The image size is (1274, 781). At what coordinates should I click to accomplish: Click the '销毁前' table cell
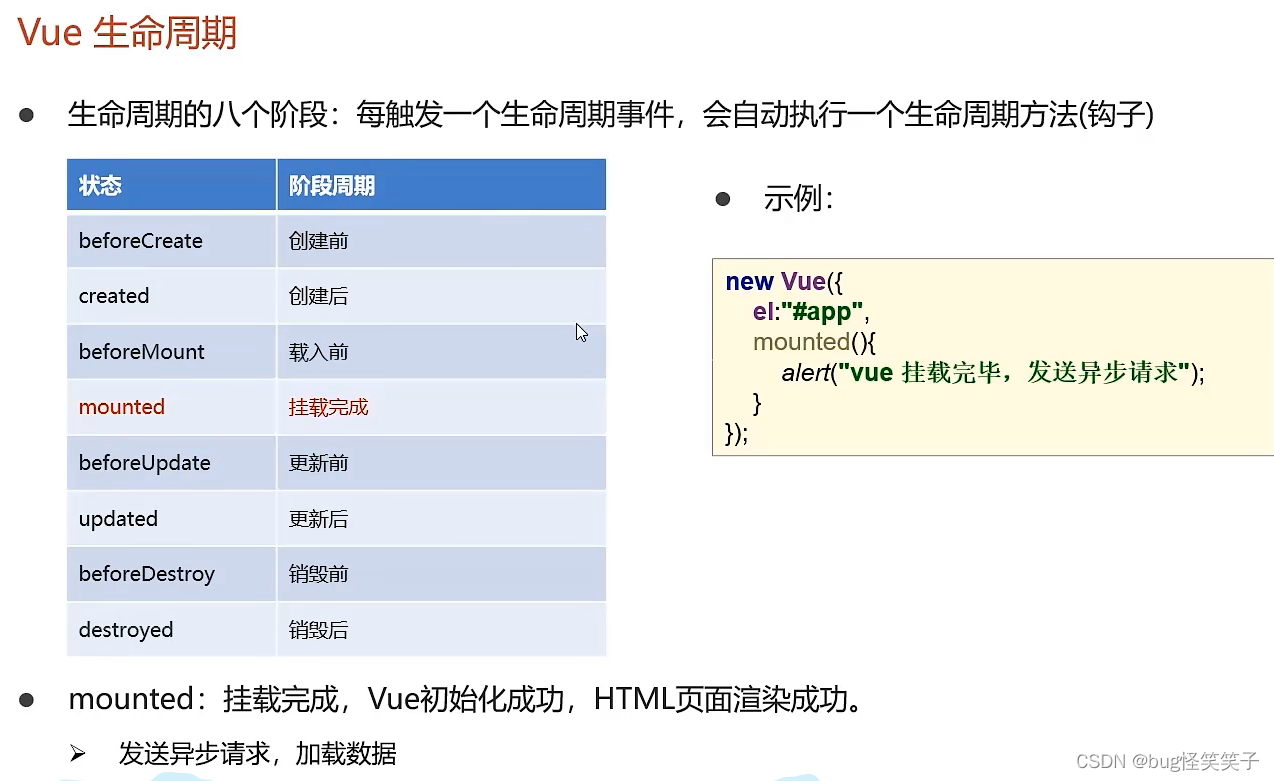coord(441,574)
